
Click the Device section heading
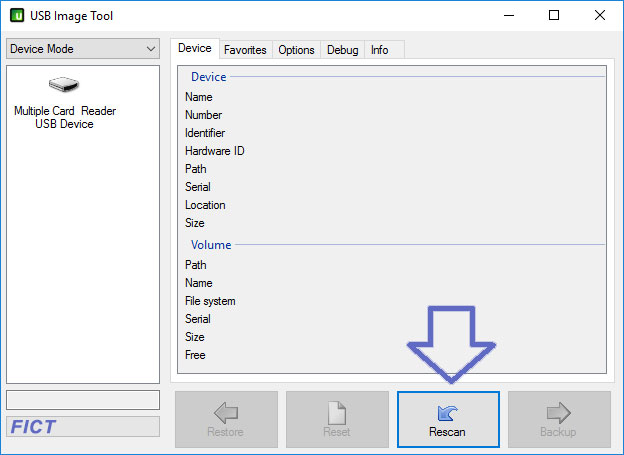tap(209, 77)
